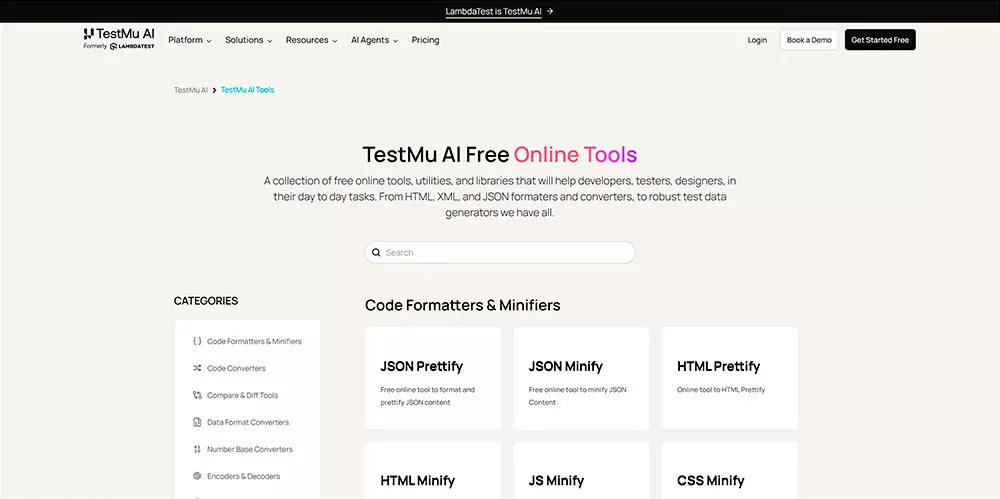Expand the AI Agents menu
Image resolution: width=1000 pixels, height=499 pixels.
(374, 40)
